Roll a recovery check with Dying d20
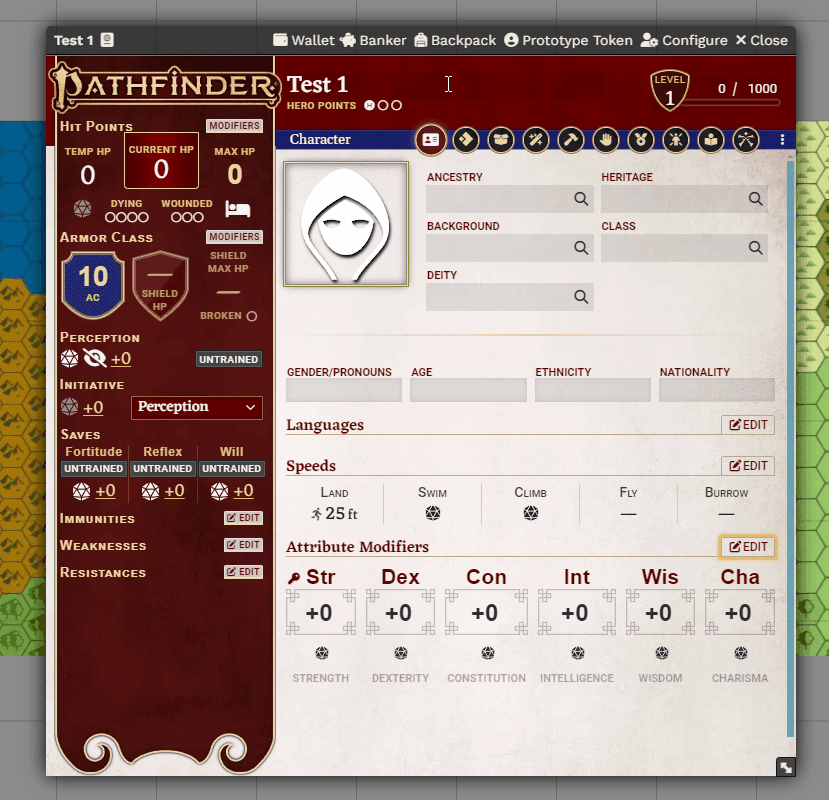The image size is (829, 800). tap(82, 208)
